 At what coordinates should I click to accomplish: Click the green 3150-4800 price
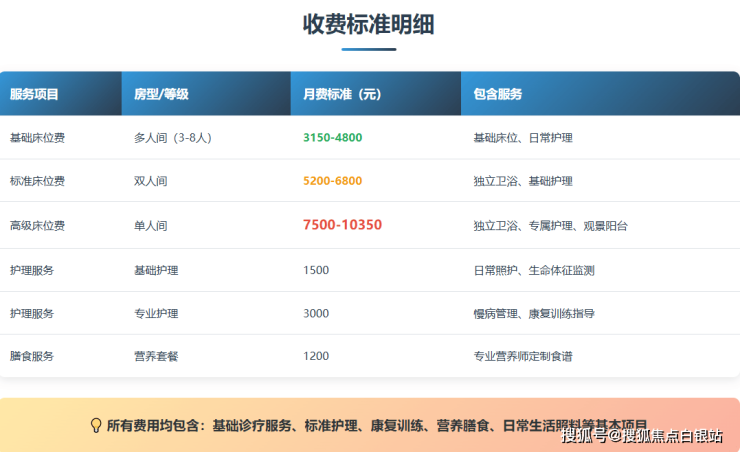coord(332,138)
